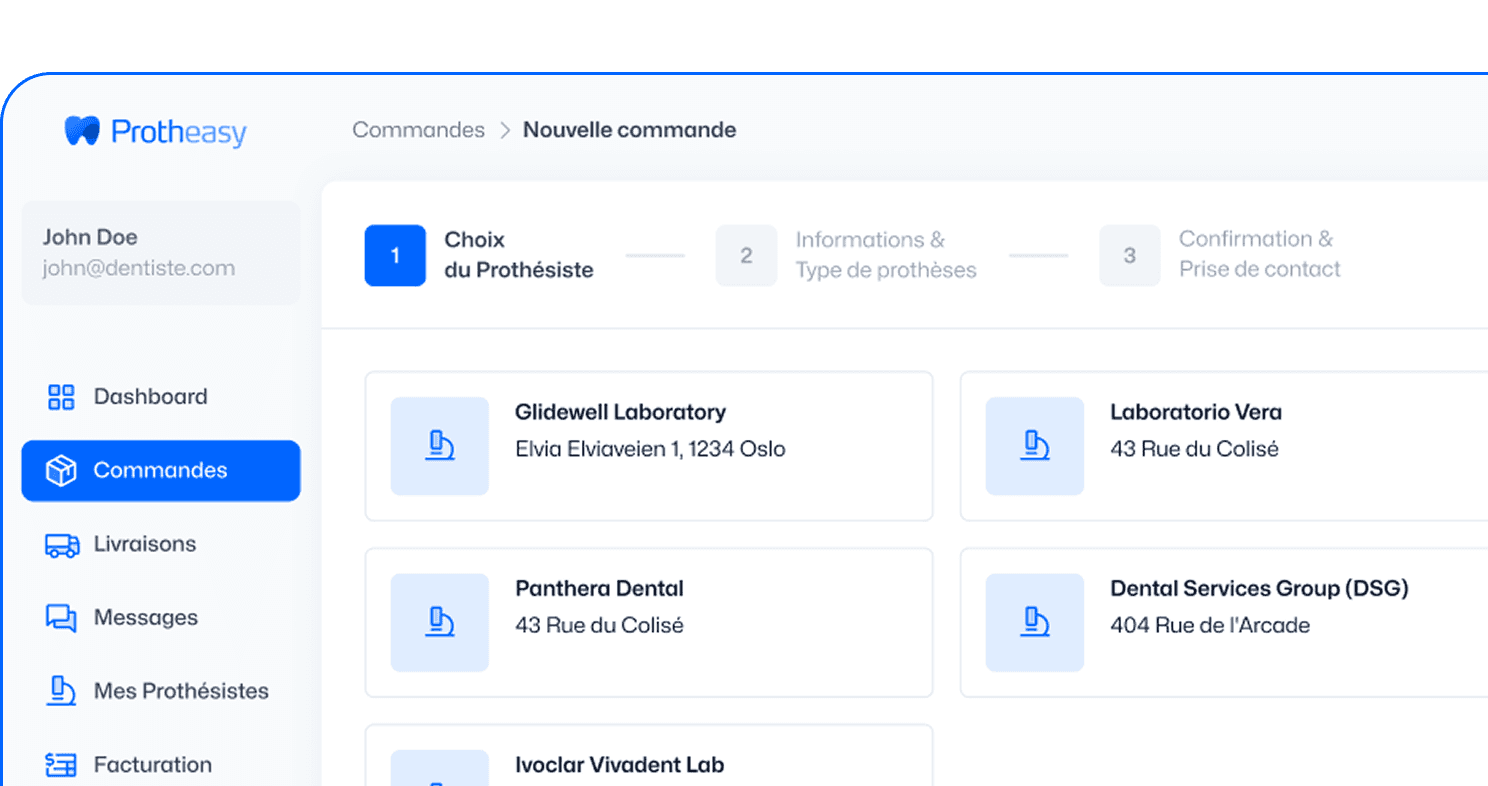1488x786 pixels.
Task: Click the Glidewell Laboratory microscope icon
Action: tap(439, 446)
